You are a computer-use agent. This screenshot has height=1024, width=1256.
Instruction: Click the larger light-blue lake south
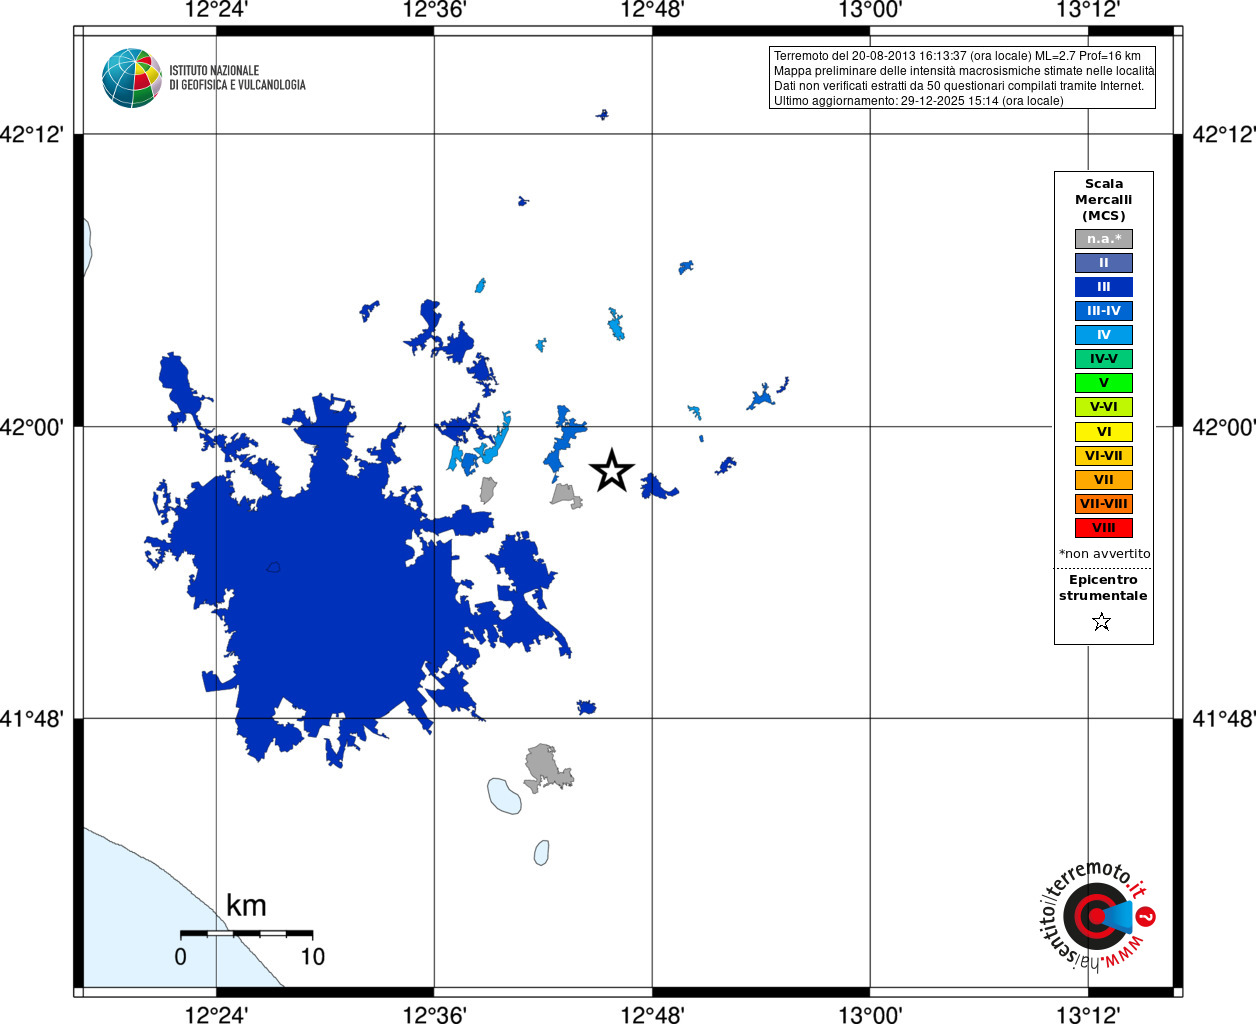(x=504, y=796)
